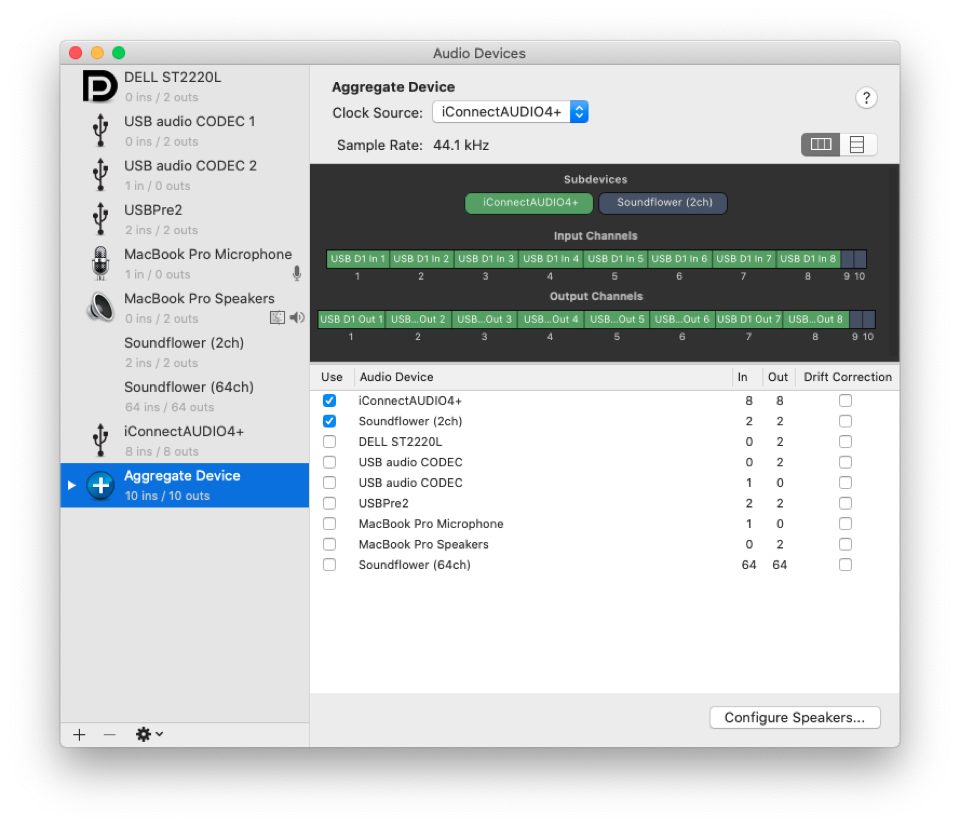
Task: Click the USB audio CODEC 1 icon
Action: click(x=100, y=130)
